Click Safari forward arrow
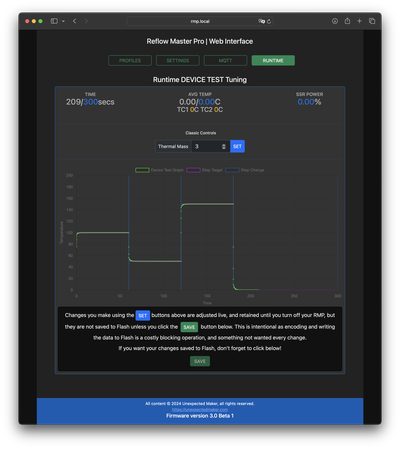The width and height of the screenshot is (400, 449). coord(86,21)
